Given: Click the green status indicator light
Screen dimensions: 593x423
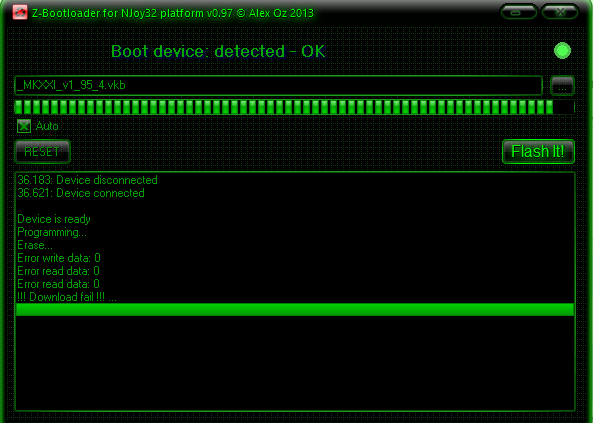Looking at the screenshot, I should coord(562,51).
